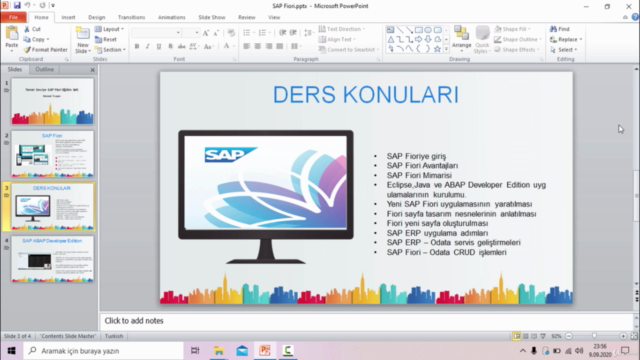Center the paragraph text
Viewport: 640px width, 360px height.
[x=258, y=46]
